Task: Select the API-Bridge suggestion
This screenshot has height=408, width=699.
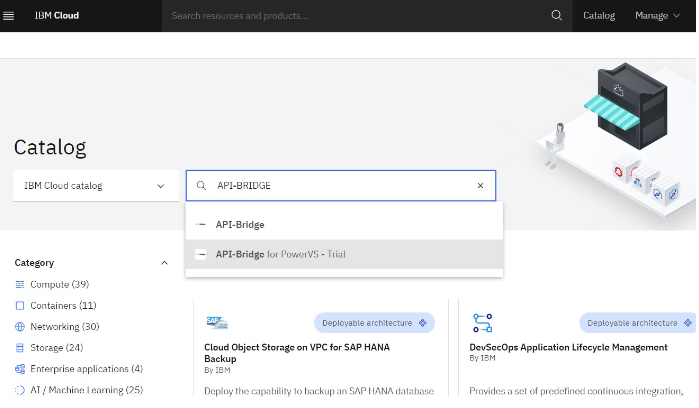Action: [344, 225]
